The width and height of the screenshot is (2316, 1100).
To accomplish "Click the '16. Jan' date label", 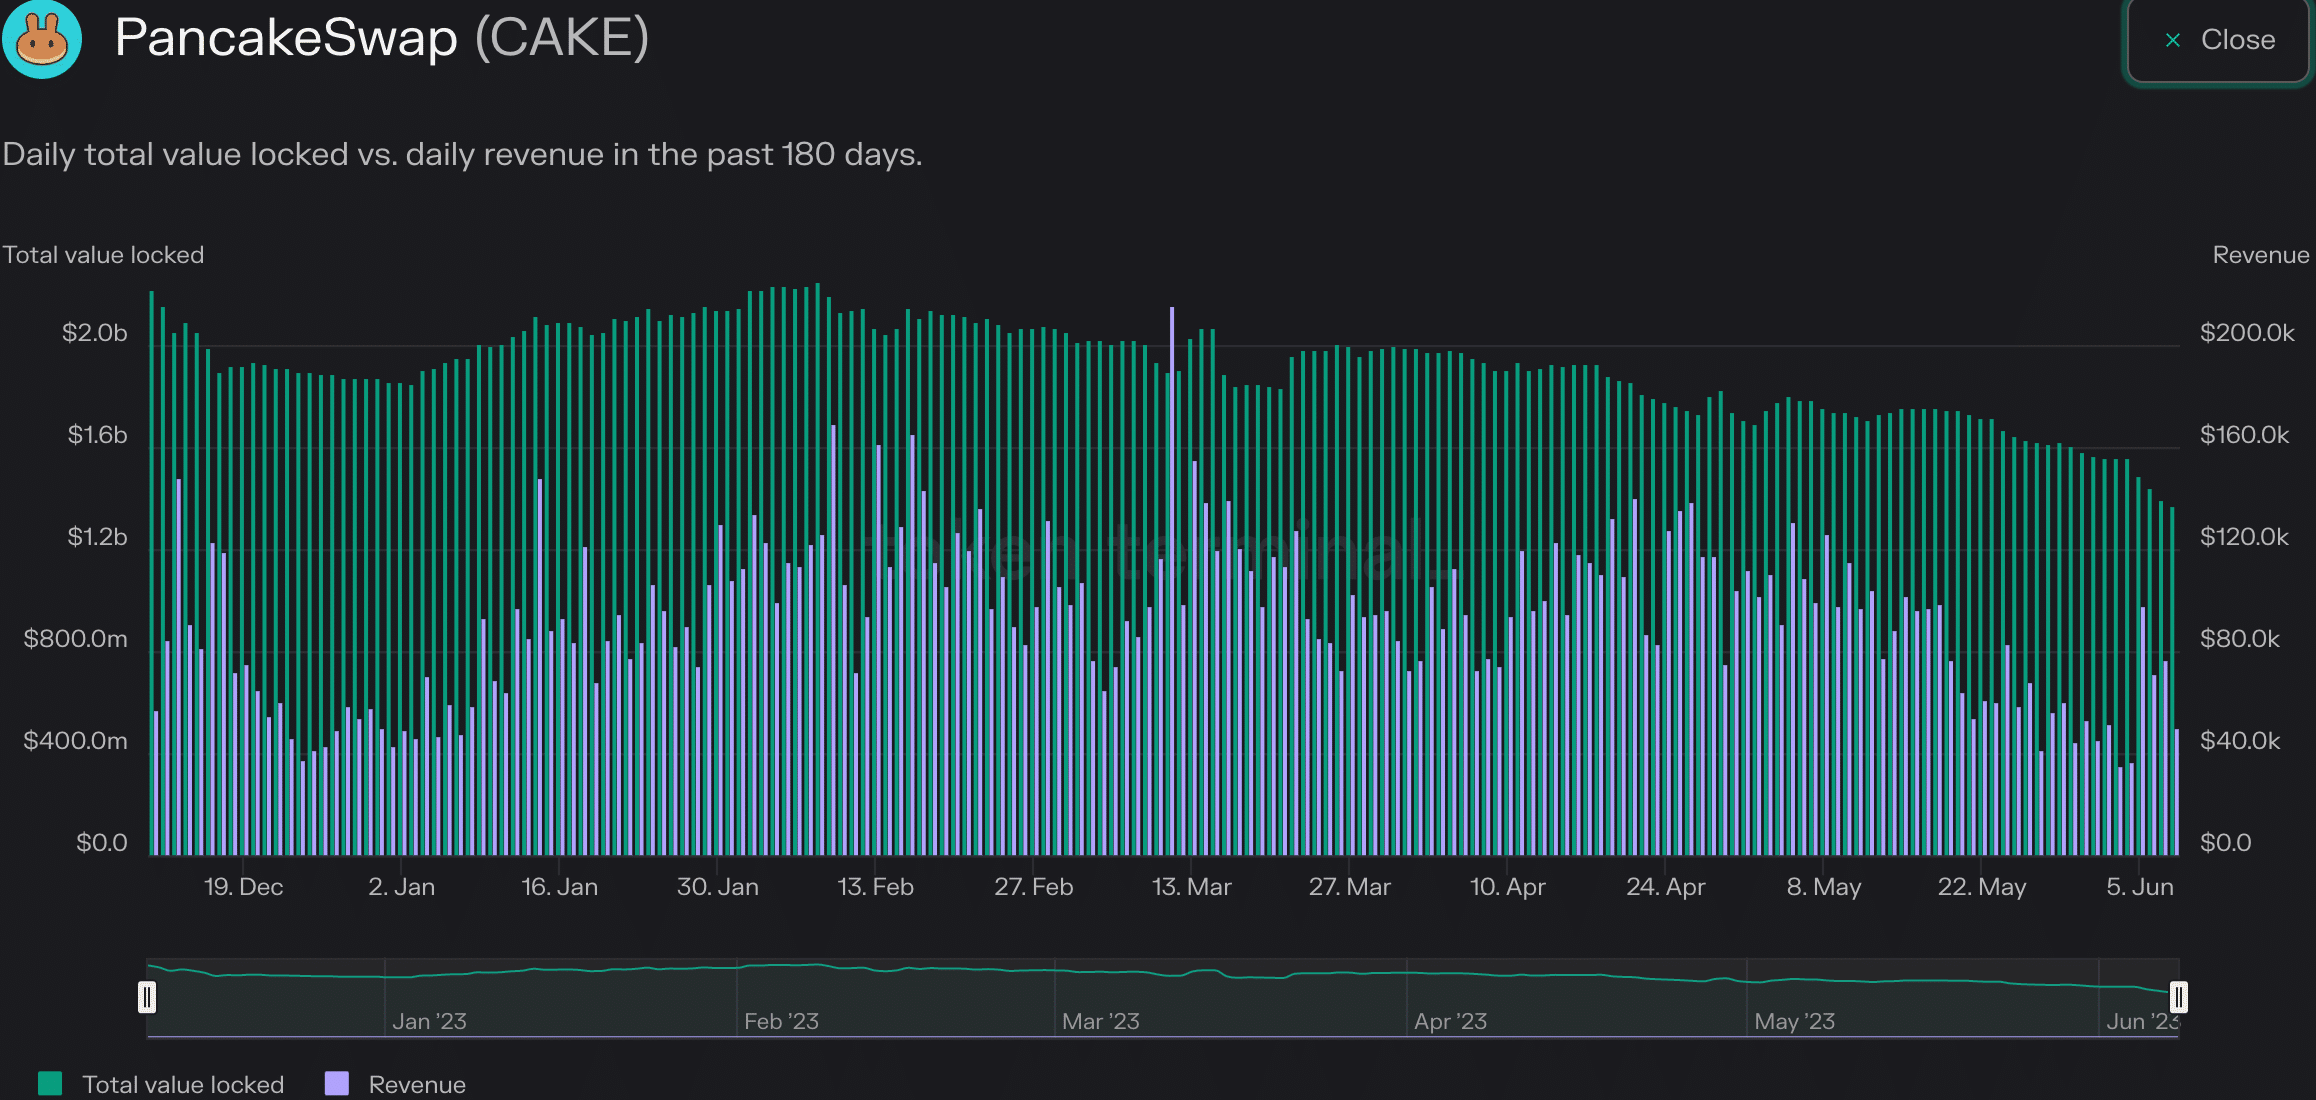I will tap(559, 887).
